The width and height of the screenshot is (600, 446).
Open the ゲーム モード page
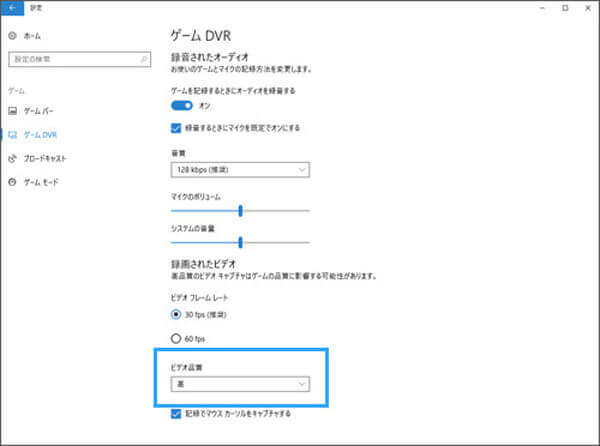pyautogui.click(x=41, y=182)
